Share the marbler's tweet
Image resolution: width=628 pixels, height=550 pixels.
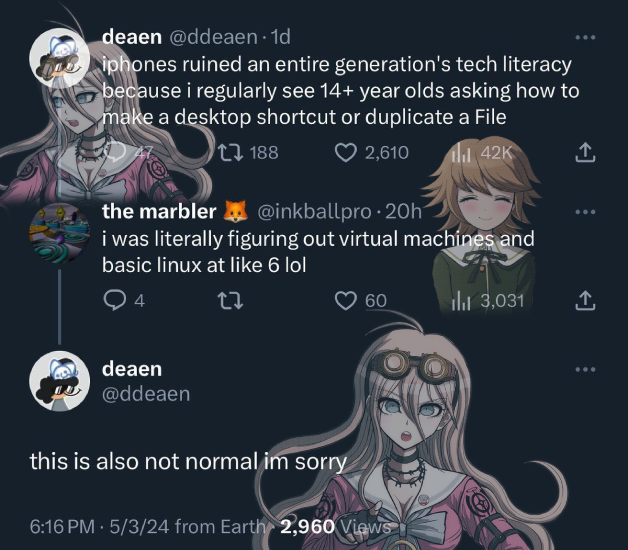(585, 300)
